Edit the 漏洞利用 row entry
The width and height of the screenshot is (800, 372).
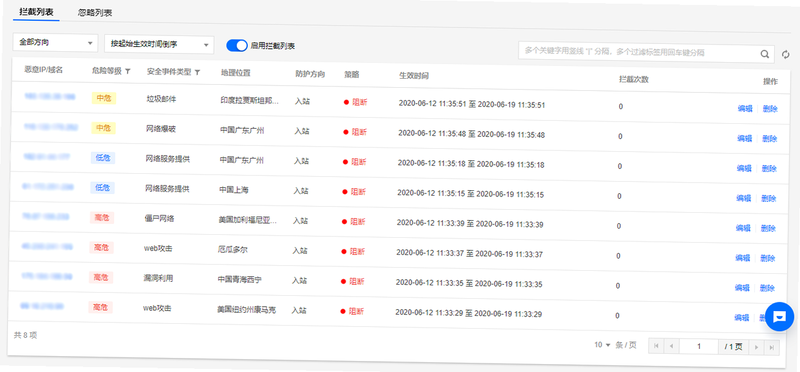(x=742, y=288)
